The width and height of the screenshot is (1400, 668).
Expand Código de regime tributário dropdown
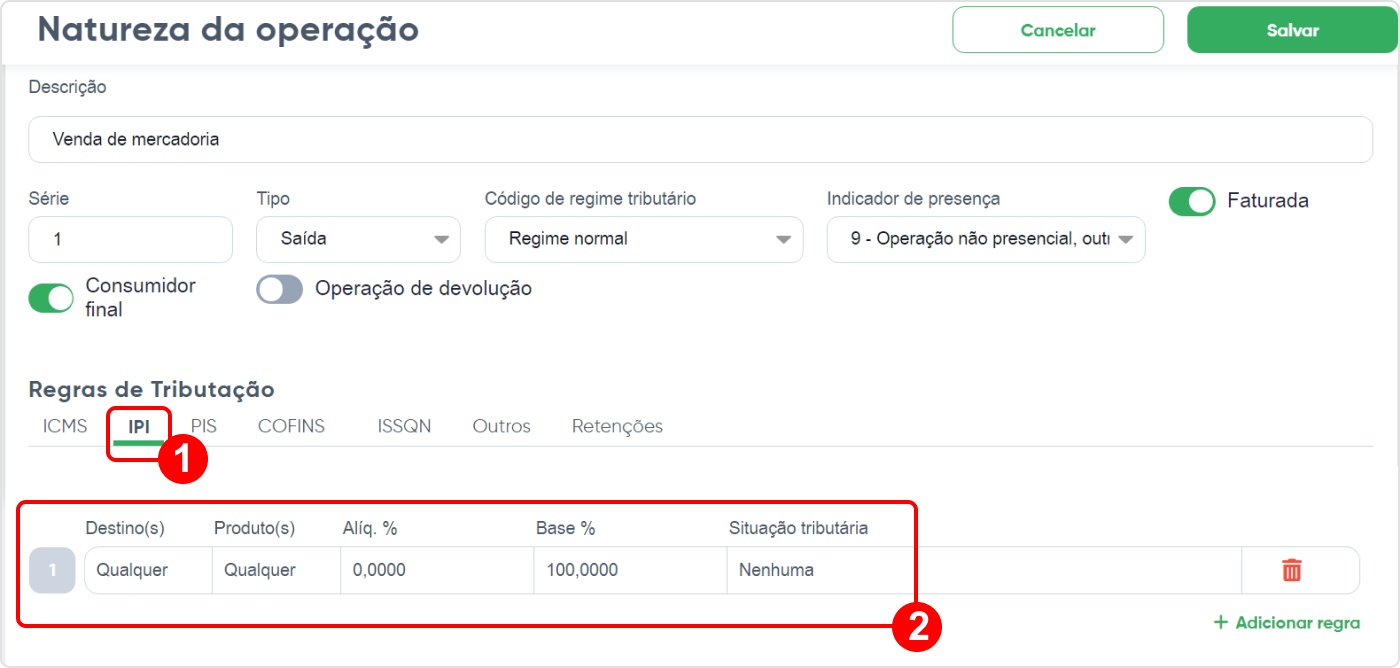click(644, 239)
